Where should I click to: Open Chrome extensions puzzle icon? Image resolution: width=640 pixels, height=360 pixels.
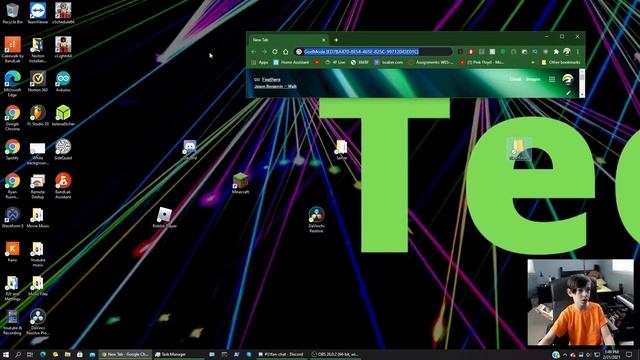[x=556, y=52]
